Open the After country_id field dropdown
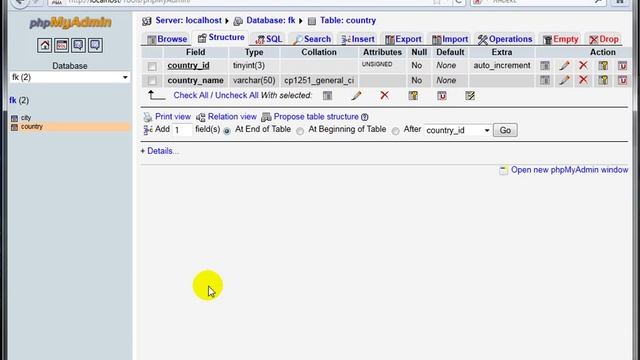640x360 pixels. tap(458, 130)
